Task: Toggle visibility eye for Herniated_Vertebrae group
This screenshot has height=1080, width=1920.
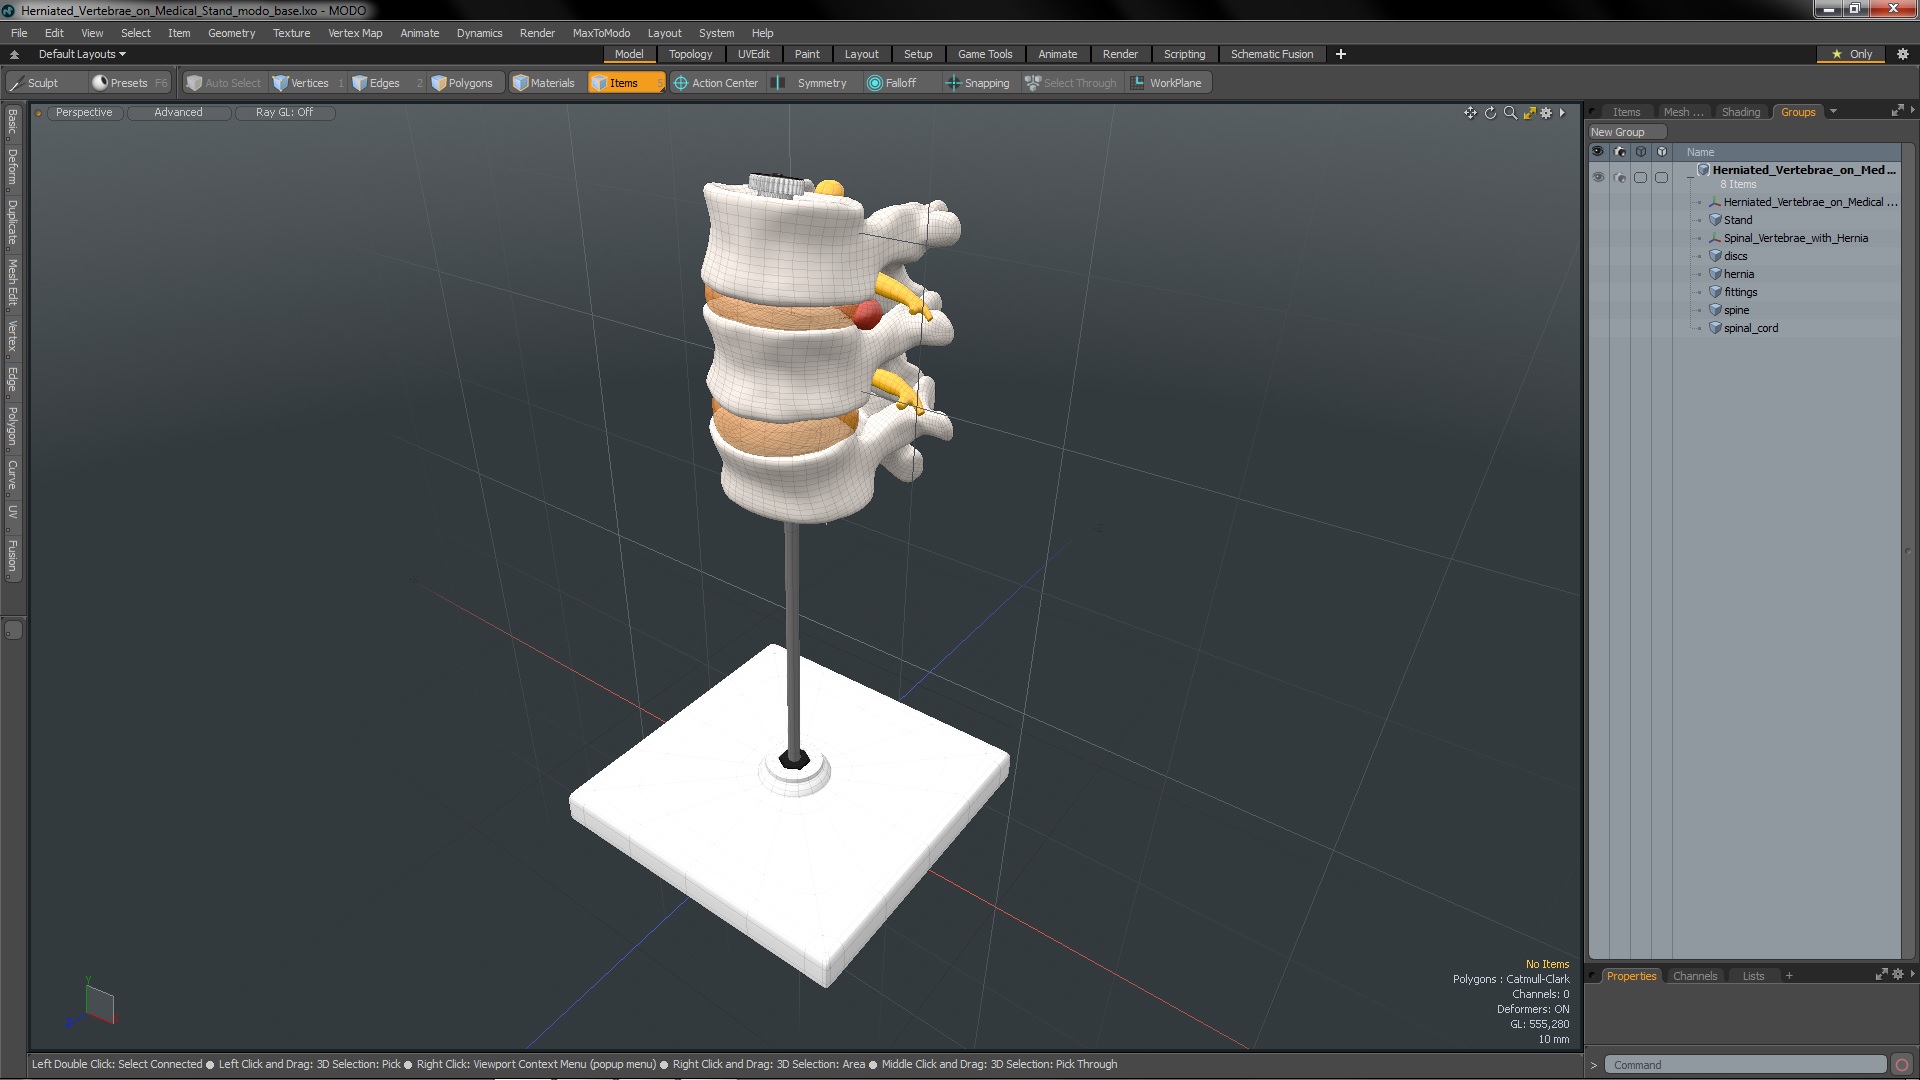Action: click(1598, 177)
